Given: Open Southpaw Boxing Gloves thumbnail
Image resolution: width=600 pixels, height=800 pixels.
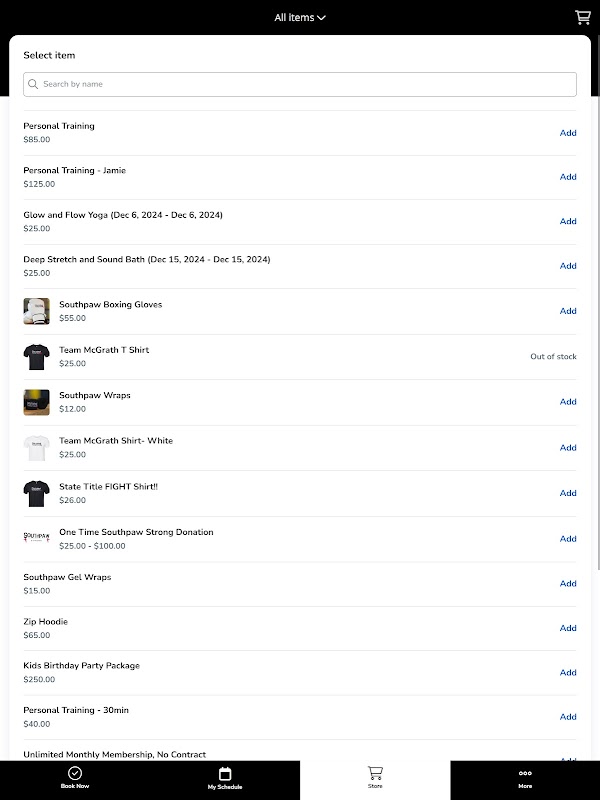Looking at the screenshot, I should [x=37, y=311].
